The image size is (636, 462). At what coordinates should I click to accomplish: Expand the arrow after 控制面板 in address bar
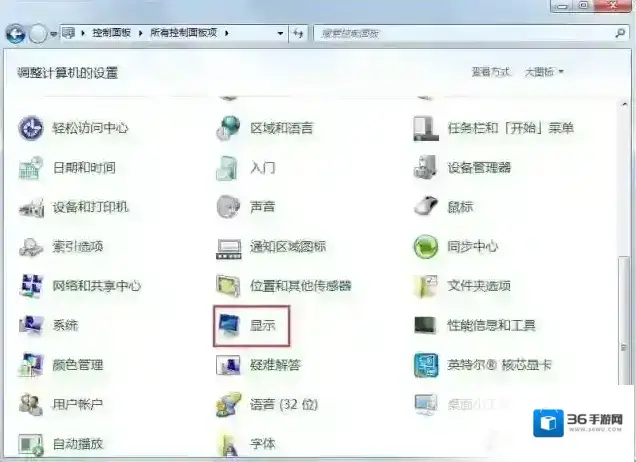pos(140,33)
